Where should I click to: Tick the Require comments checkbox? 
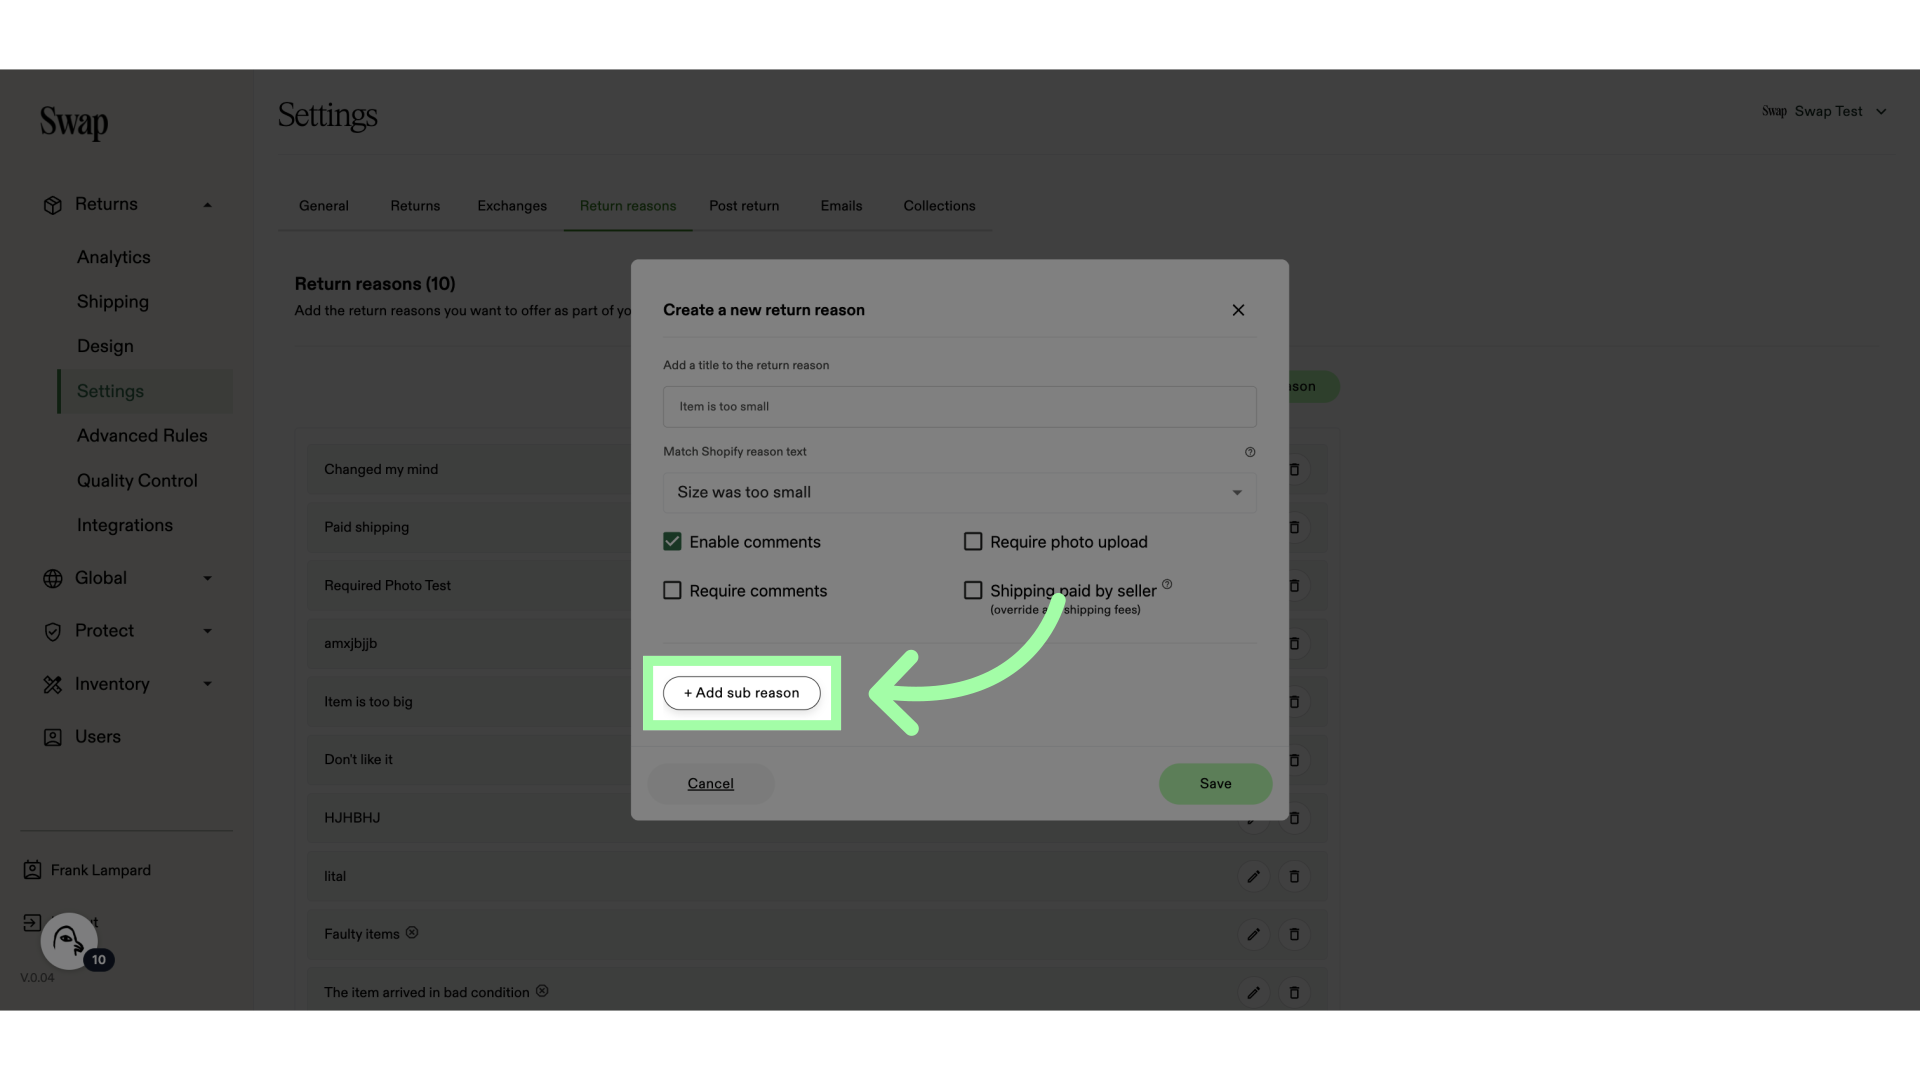(x=672, y=591)
